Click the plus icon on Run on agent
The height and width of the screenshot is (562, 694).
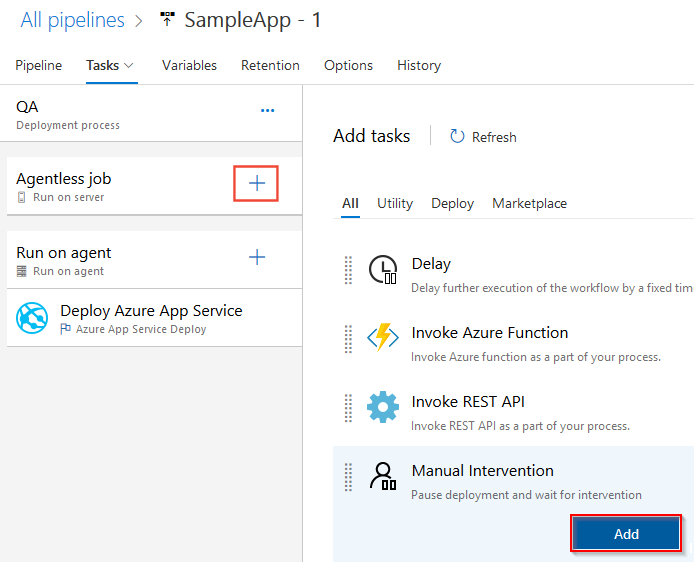[x=257, y=258]
